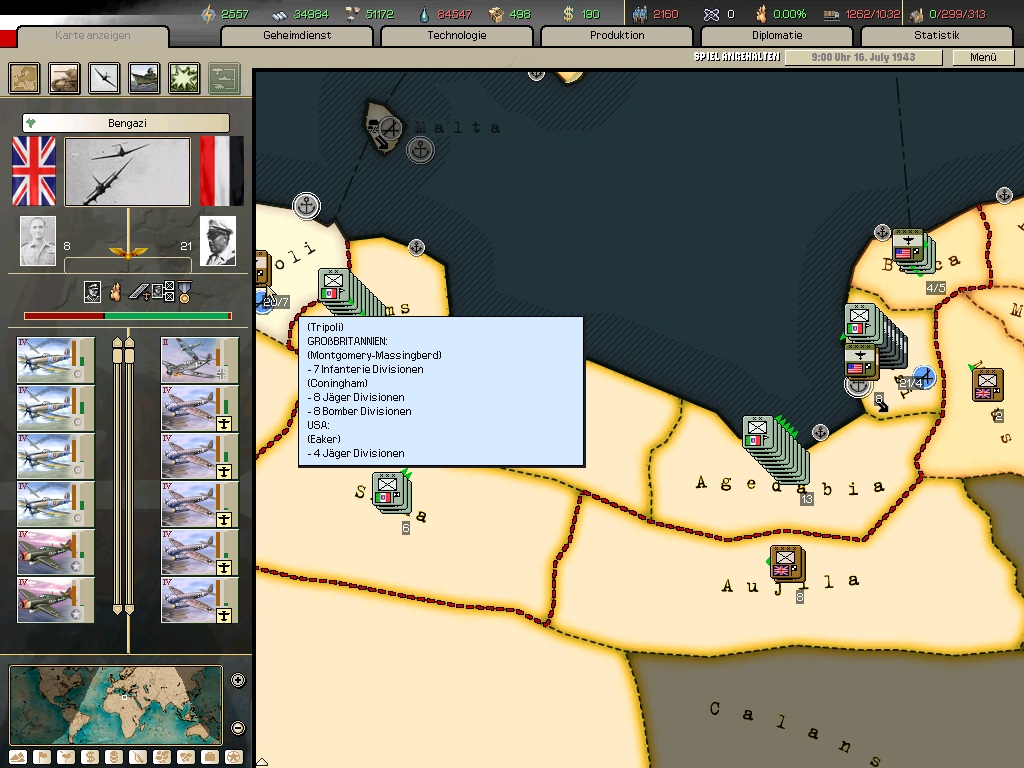
Task: Click the money value 190
Action: (x=590, y=14)
